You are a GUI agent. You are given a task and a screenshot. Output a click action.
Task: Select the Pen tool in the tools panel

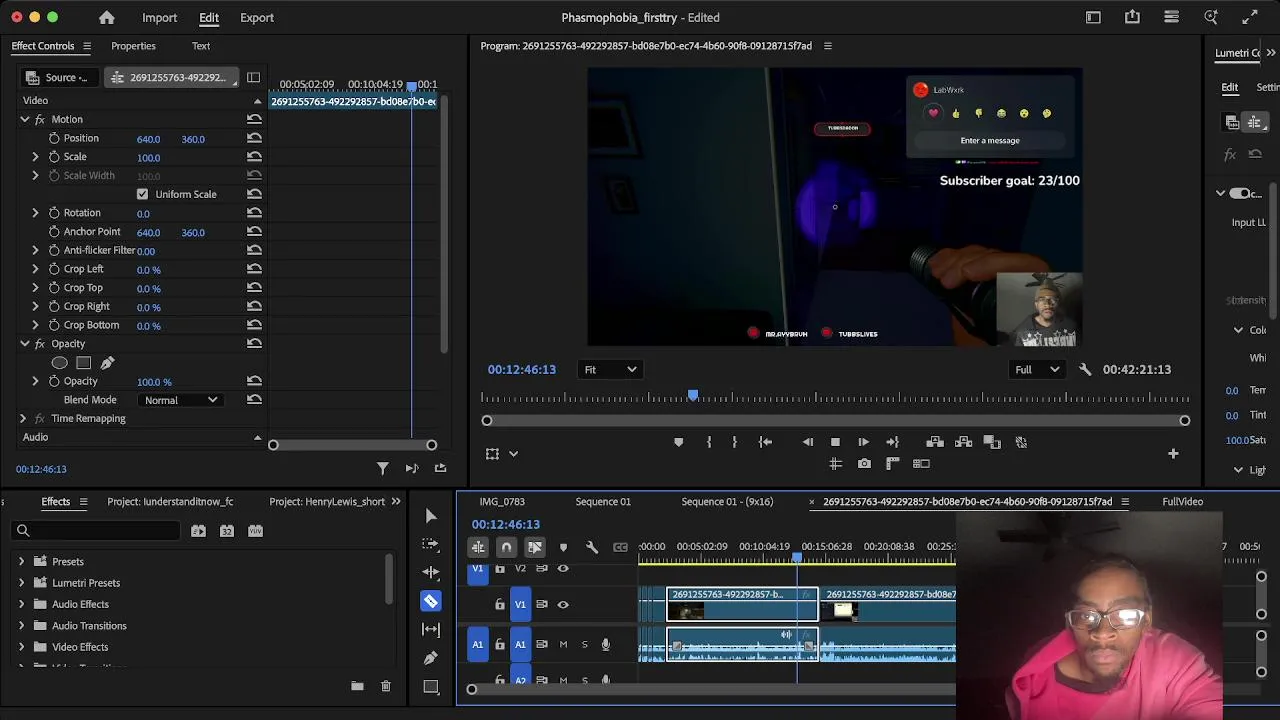tap(431, 658)
